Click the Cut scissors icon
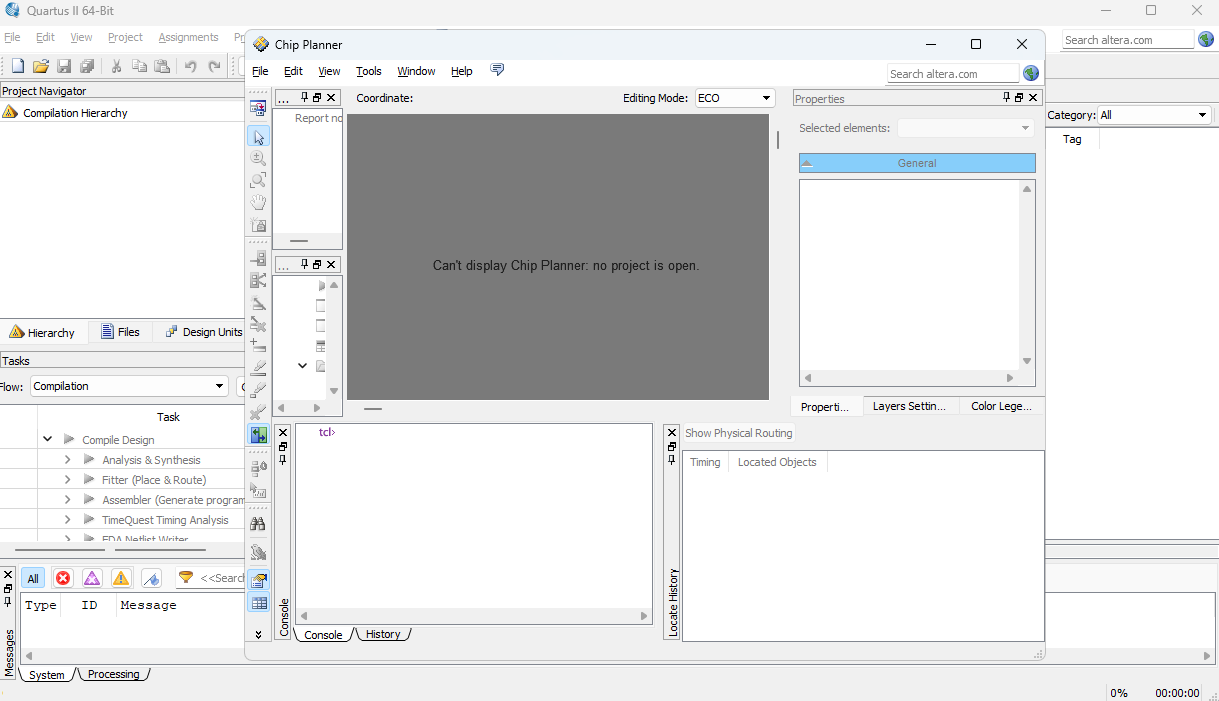This screenshot has height=701, width=1219. tap(116, 66)
